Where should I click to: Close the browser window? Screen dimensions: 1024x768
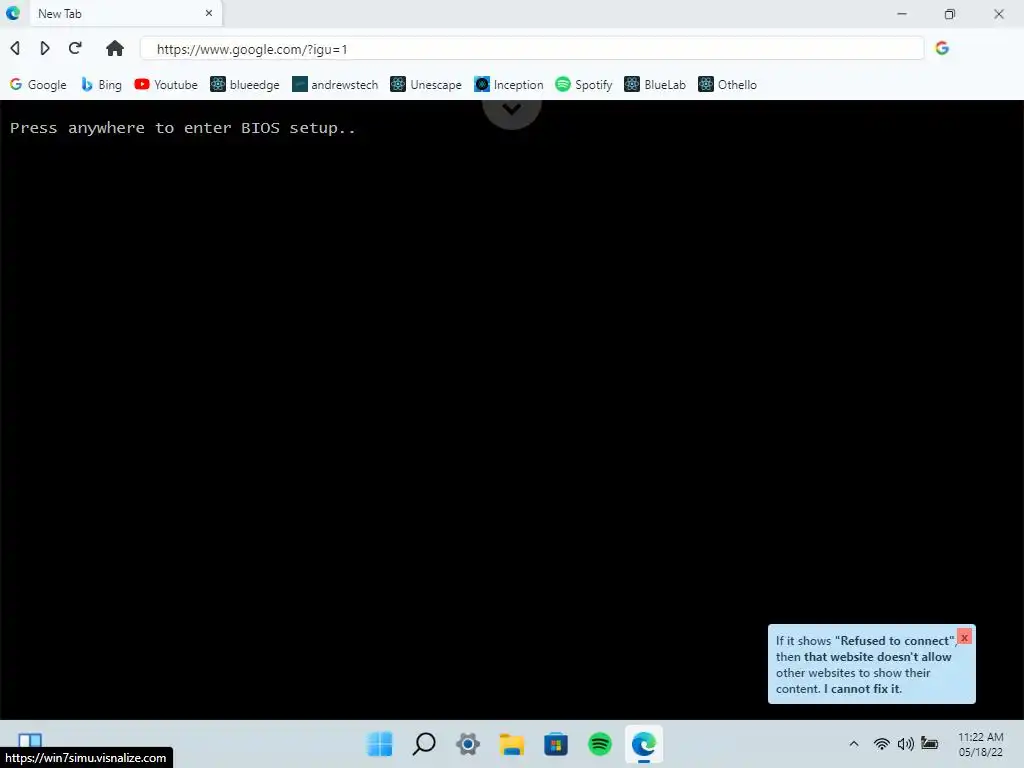pyautogui.click(x=999, y=14)
